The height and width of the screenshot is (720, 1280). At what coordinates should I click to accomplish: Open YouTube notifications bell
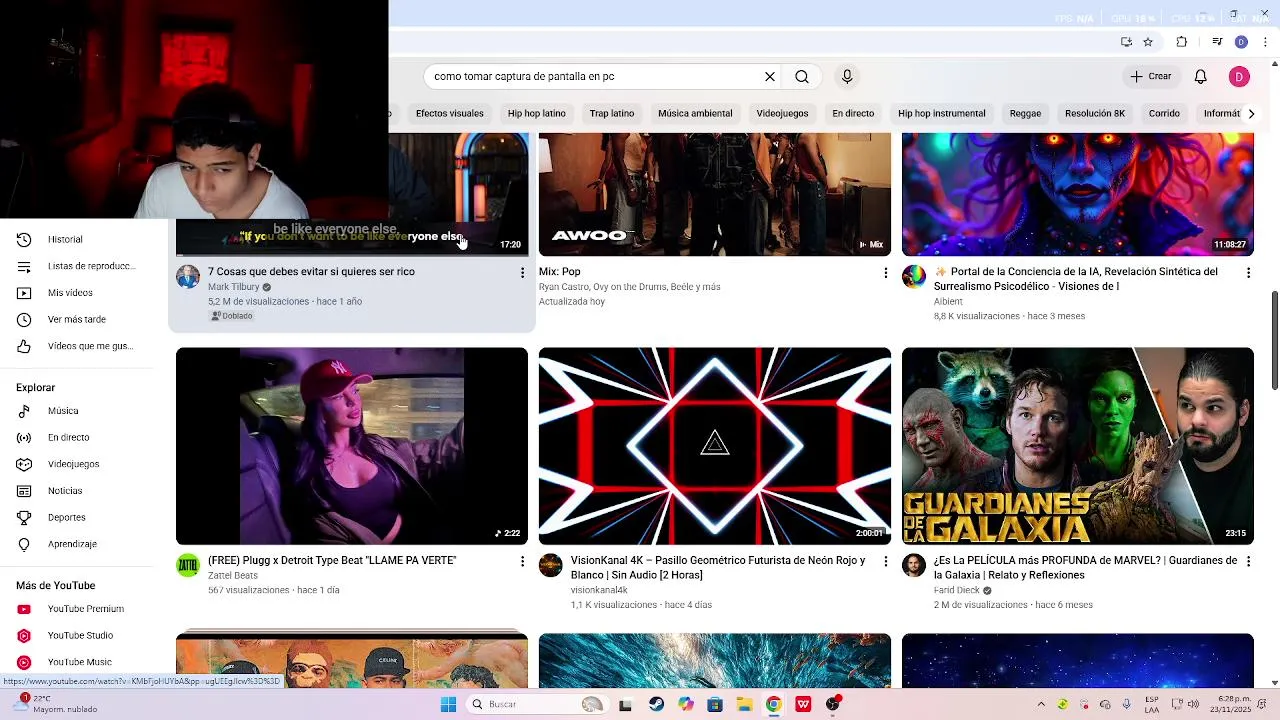coord(1201,76)
